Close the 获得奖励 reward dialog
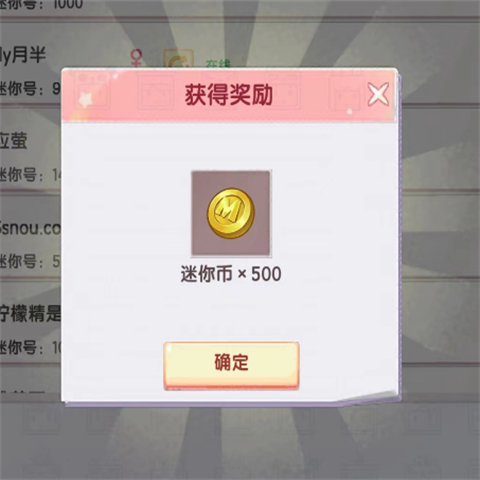The height and width of the screenshot is (480, 480). [378, 94]
